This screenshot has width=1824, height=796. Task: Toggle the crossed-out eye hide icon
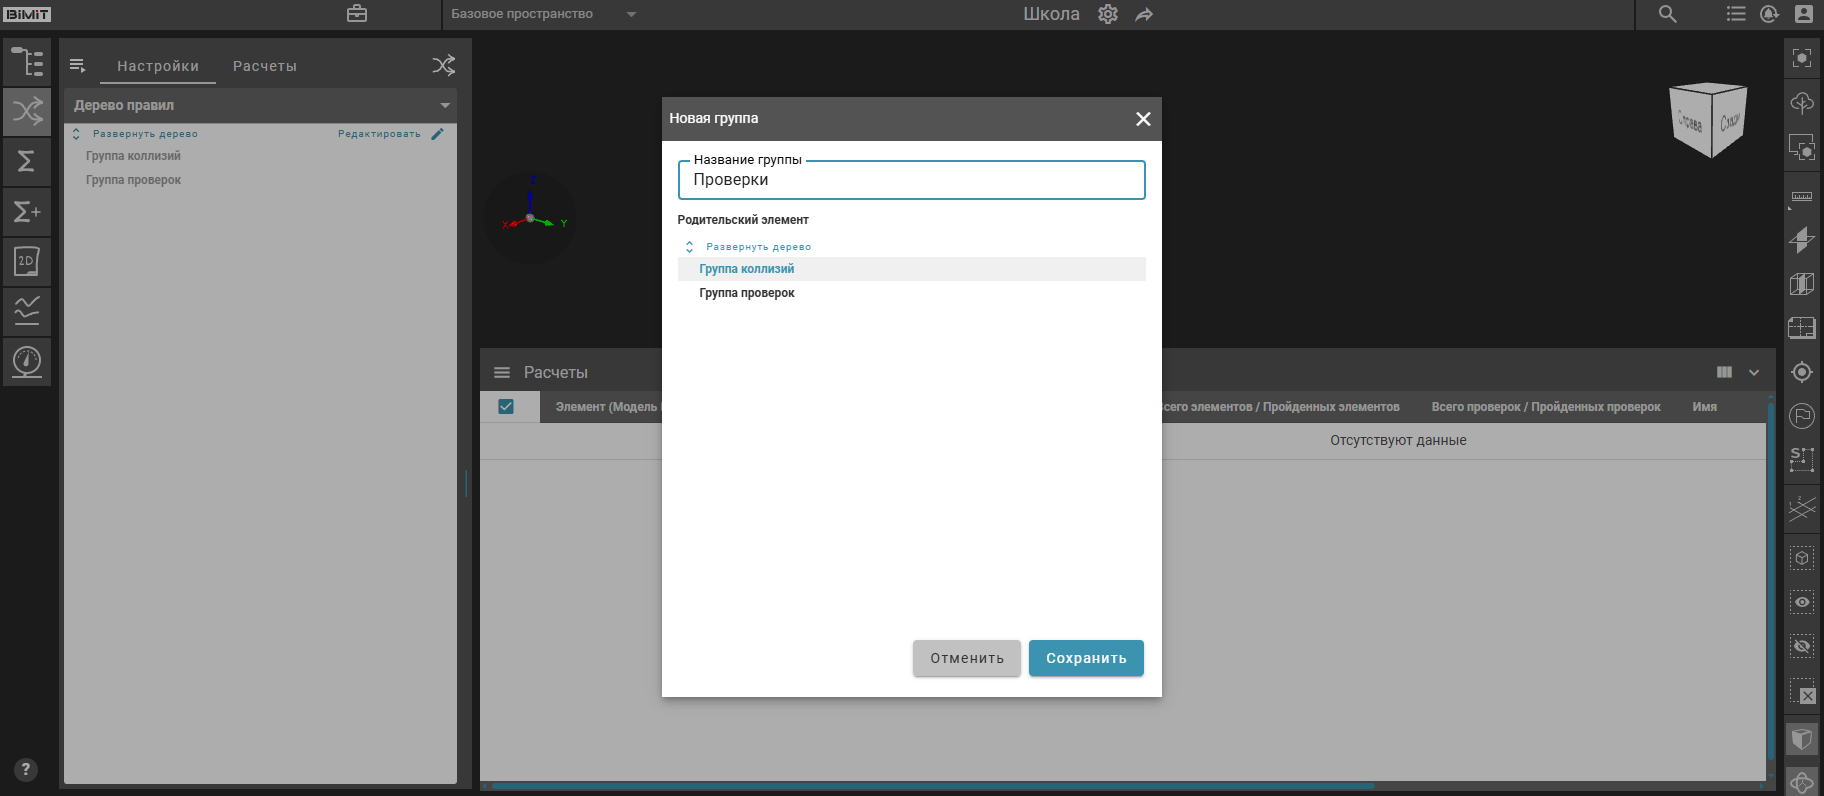[1802, 646]
